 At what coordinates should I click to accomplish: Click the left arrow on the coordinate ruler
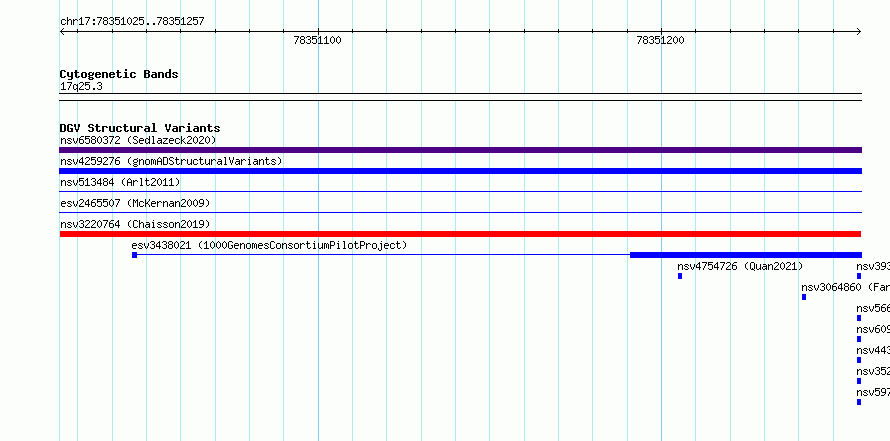coord(62,31)
